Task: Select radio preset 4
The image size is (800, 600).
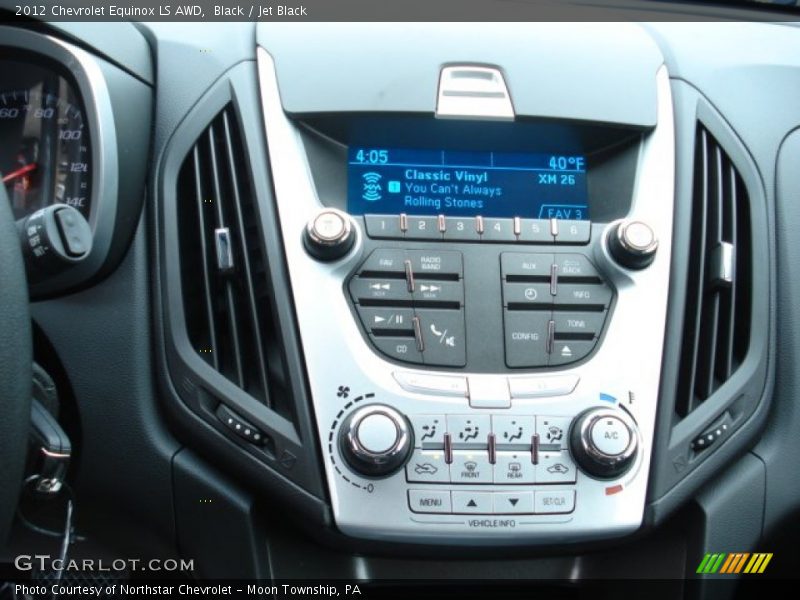Action: [x=497, y=228]
